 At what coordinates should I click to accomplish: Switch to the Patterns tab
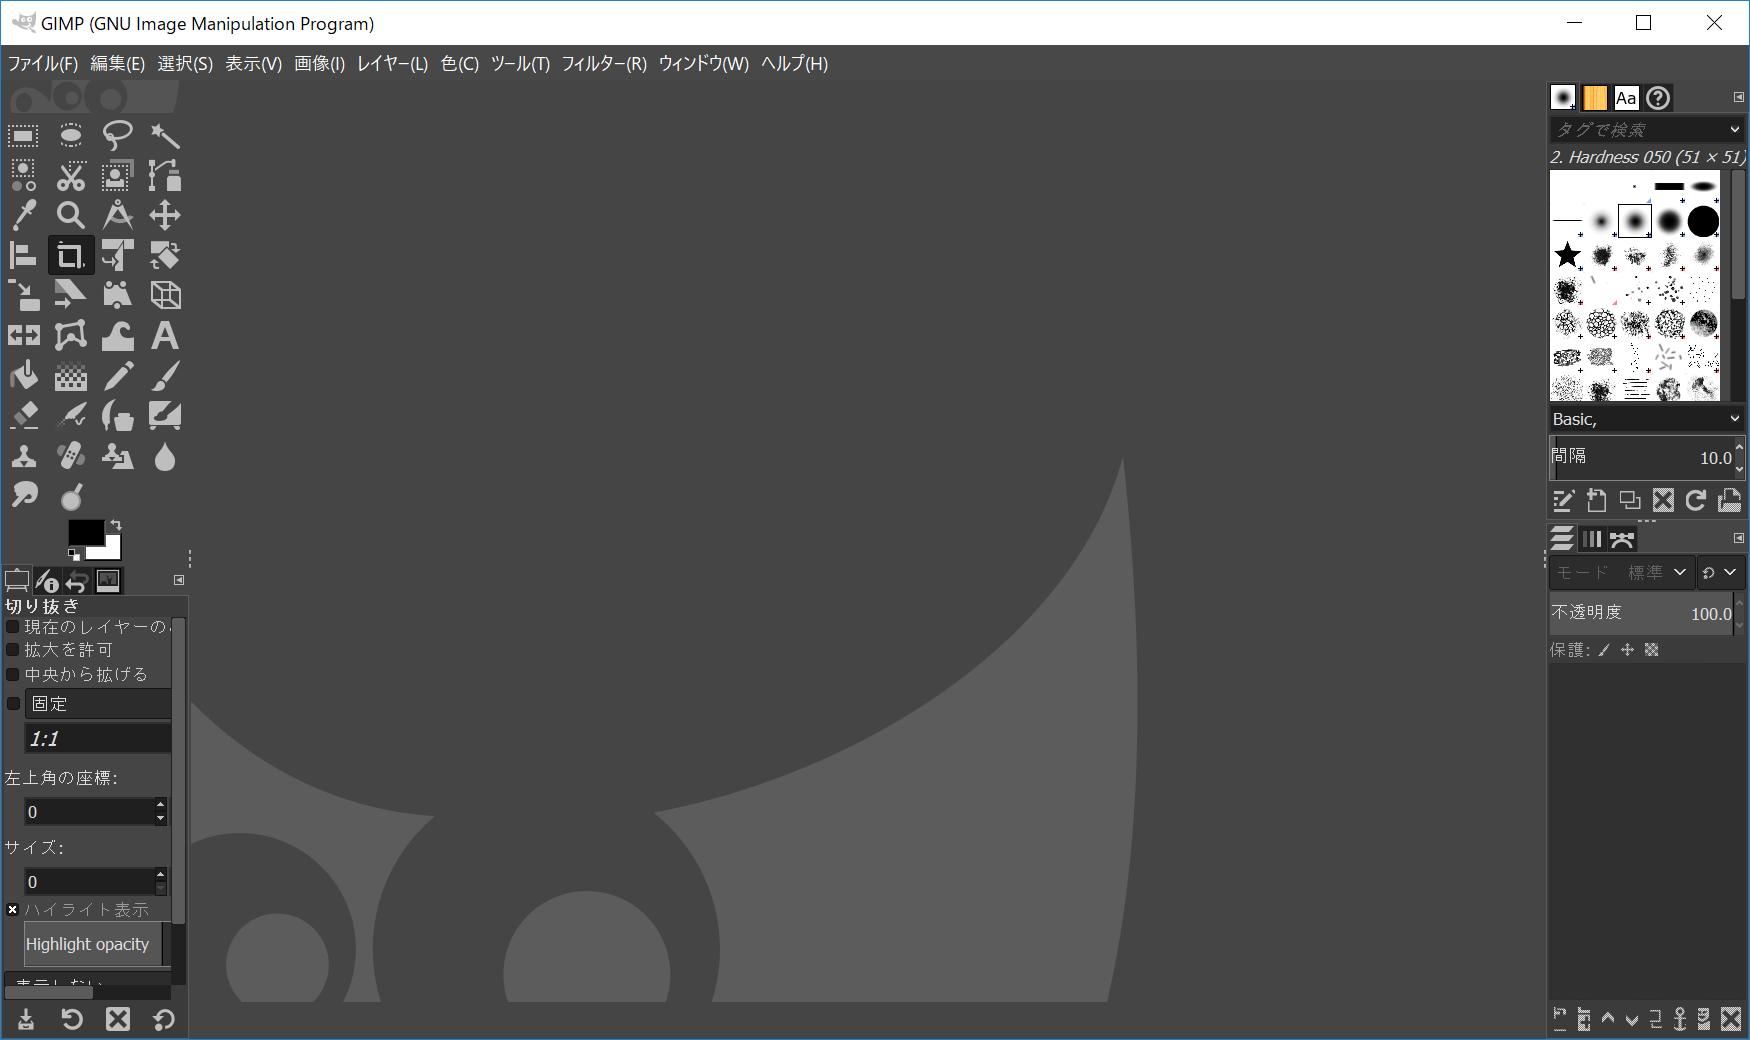point(1595,97)
